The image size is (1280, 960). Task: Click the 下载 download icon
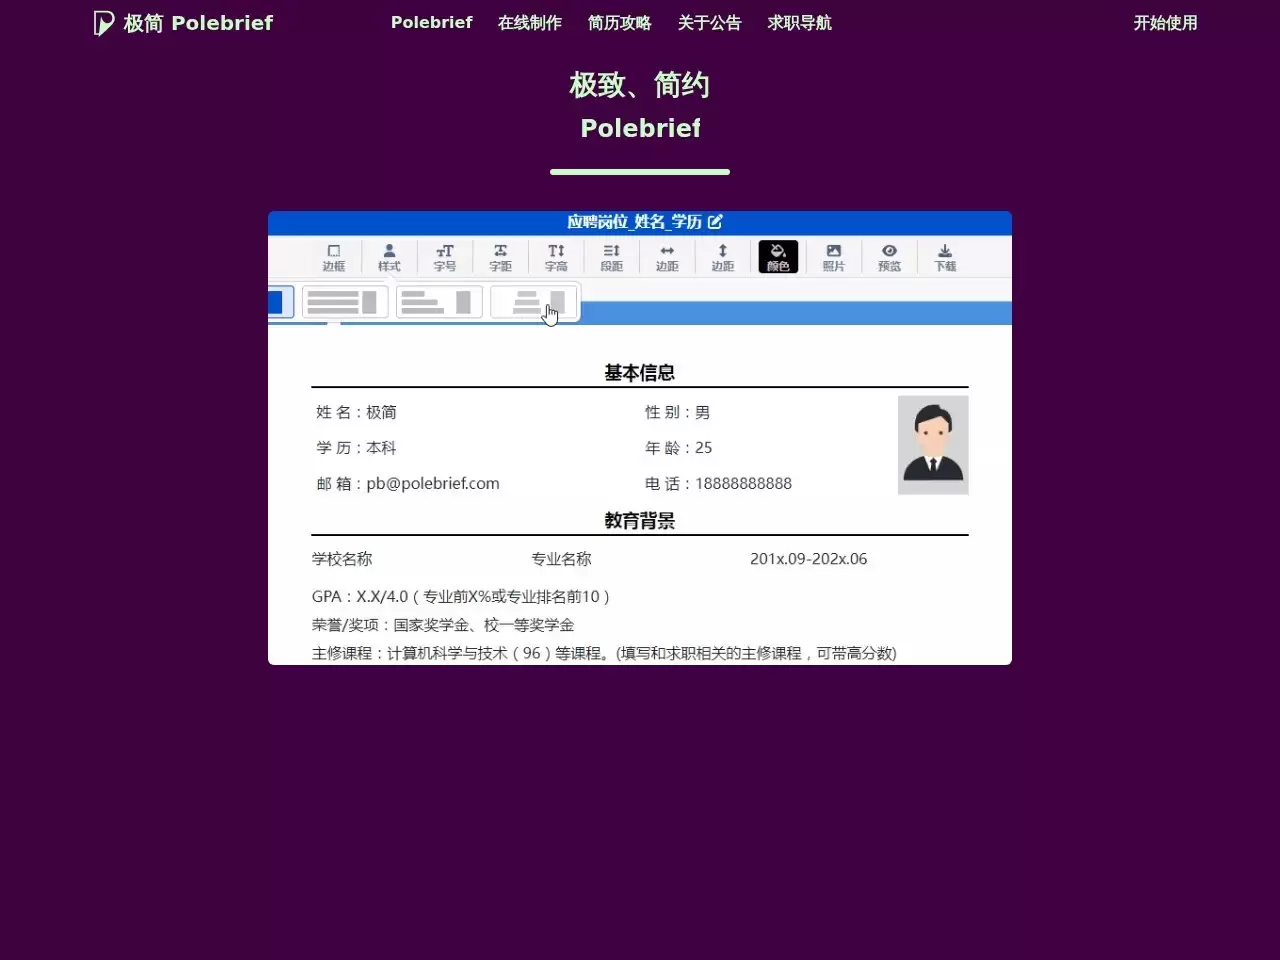click(945, 257)
